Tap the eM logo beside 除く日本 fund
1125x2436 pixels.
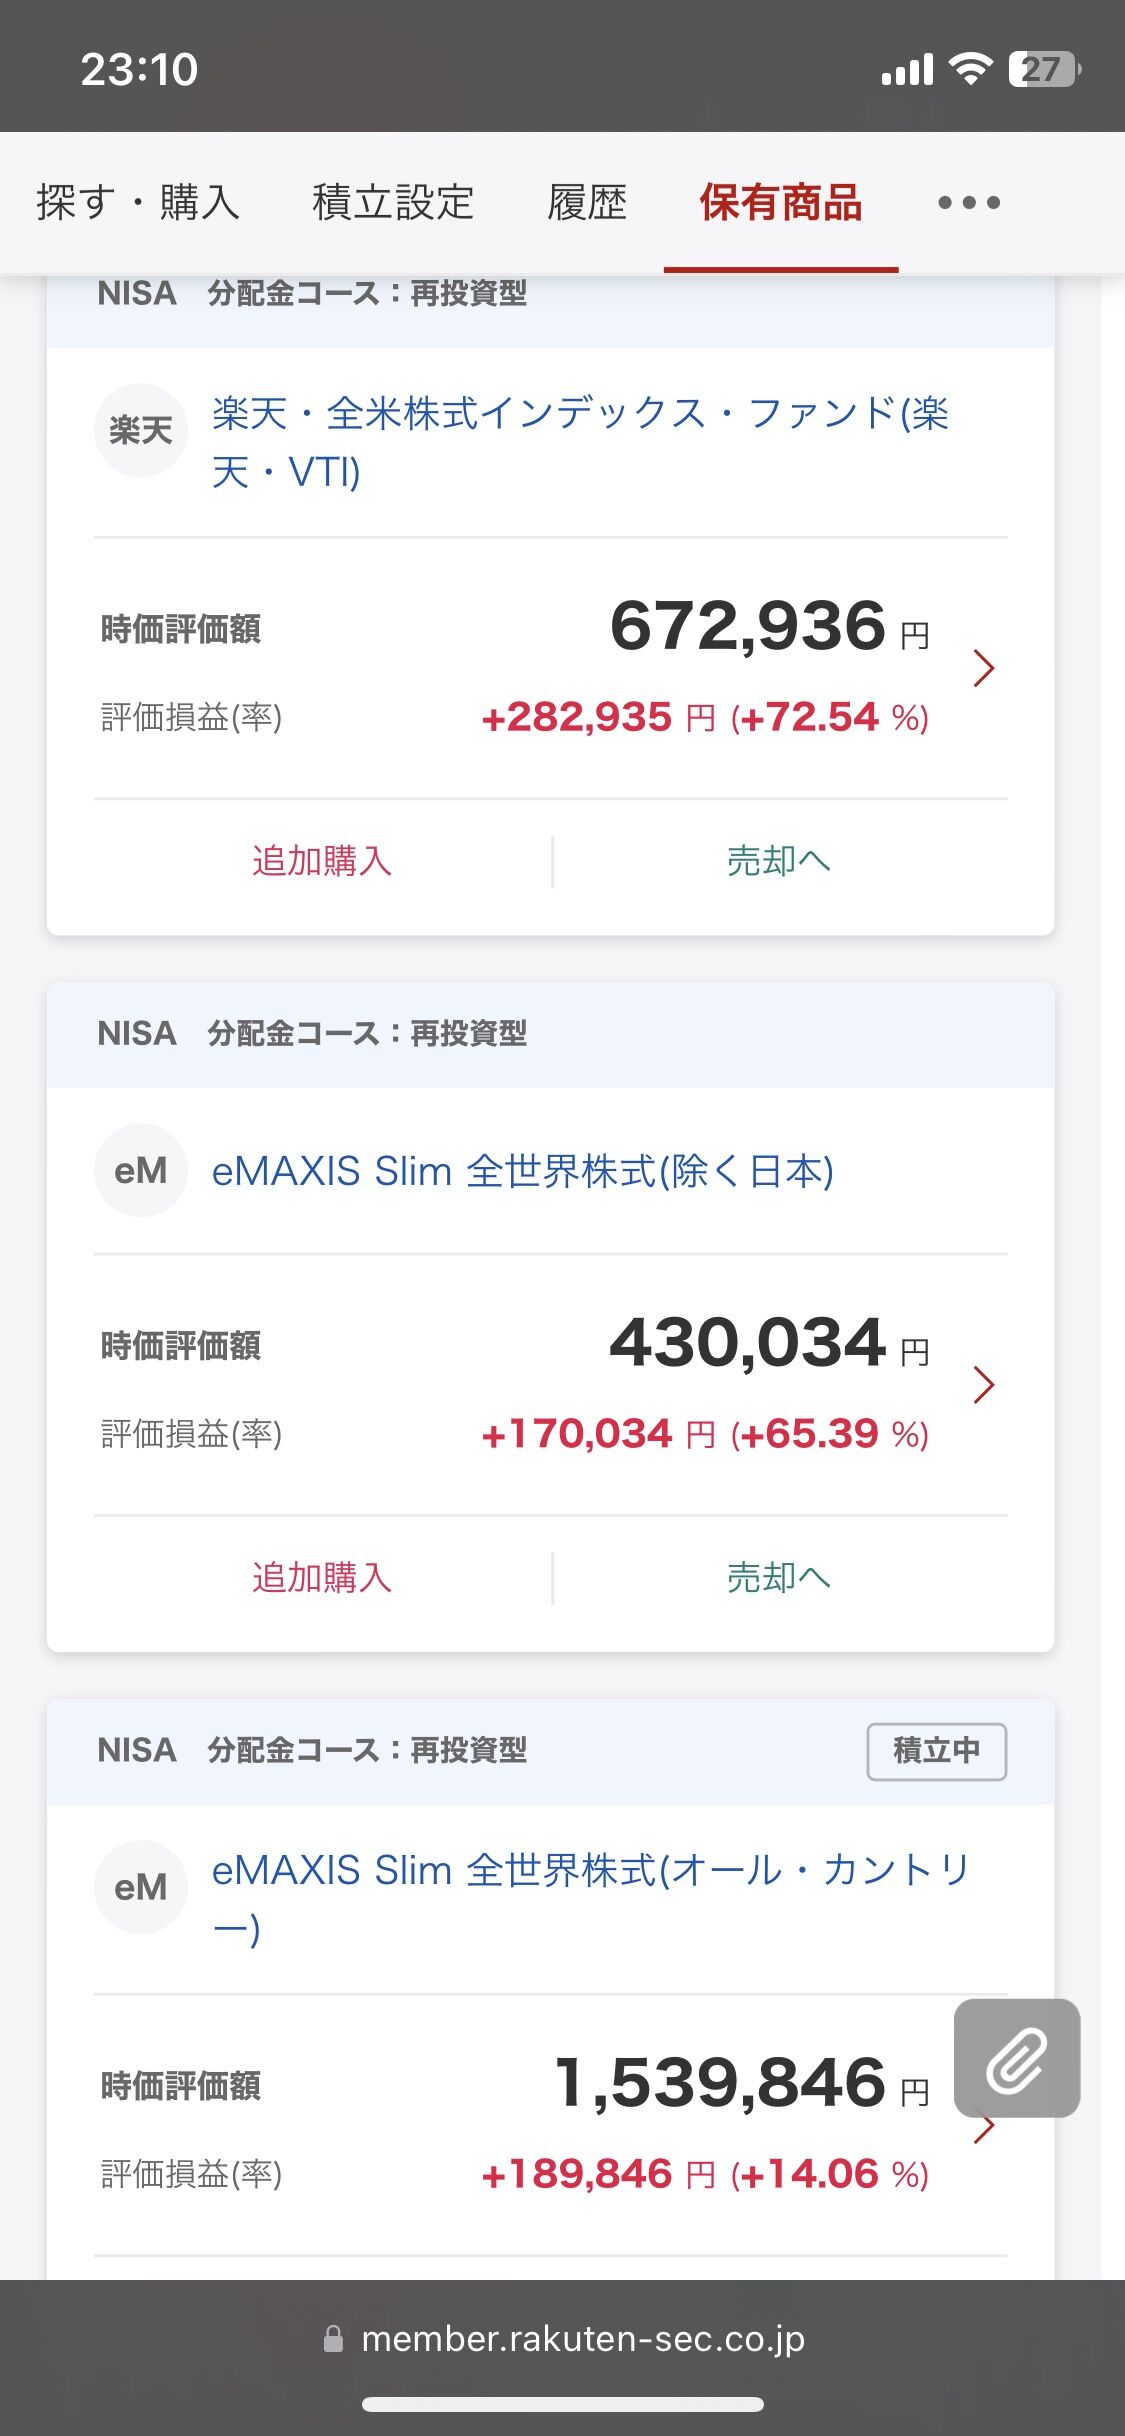140,1171
